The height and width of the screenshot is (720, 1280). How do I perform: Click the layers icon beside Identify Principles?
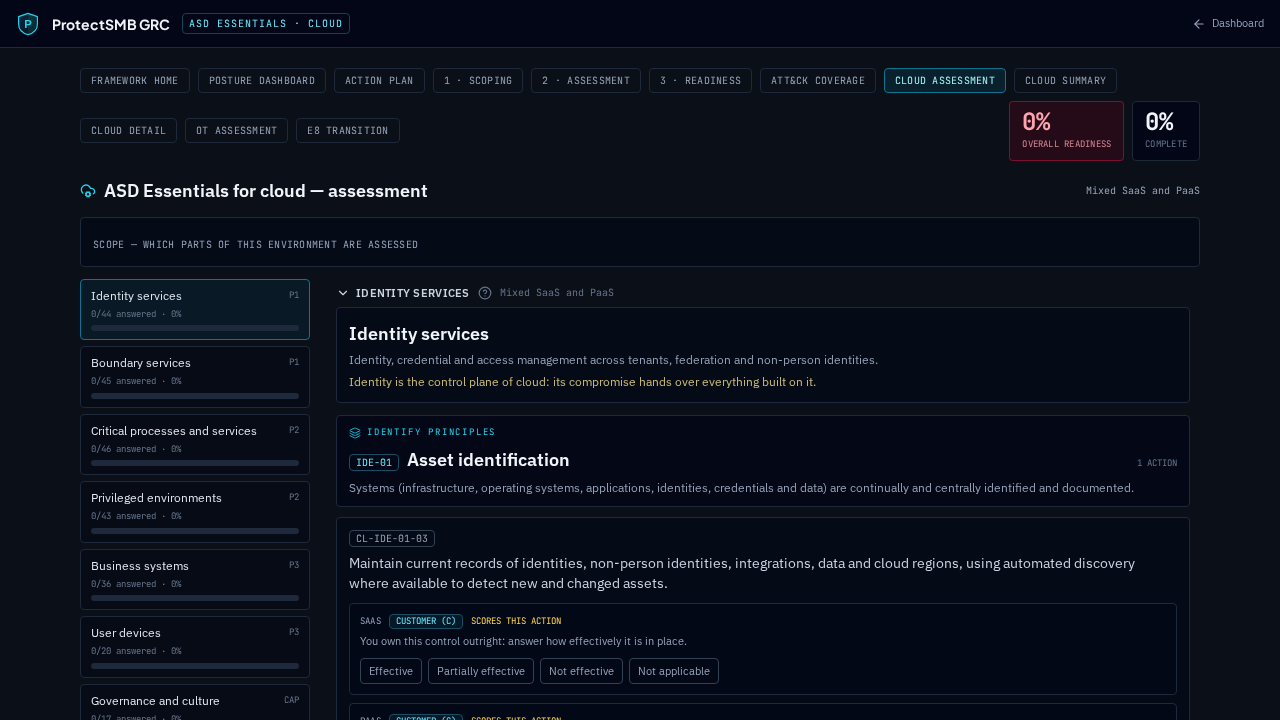coord(355,433)
